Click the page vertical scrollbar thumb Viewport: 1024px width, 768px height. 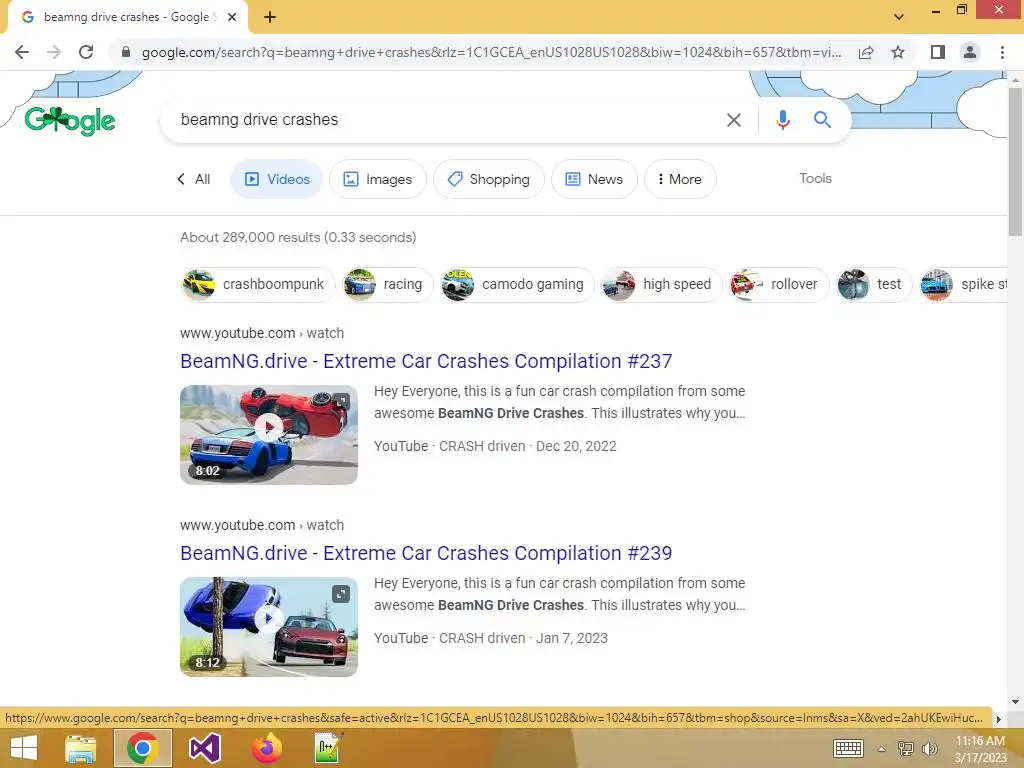pos(1015,160)
